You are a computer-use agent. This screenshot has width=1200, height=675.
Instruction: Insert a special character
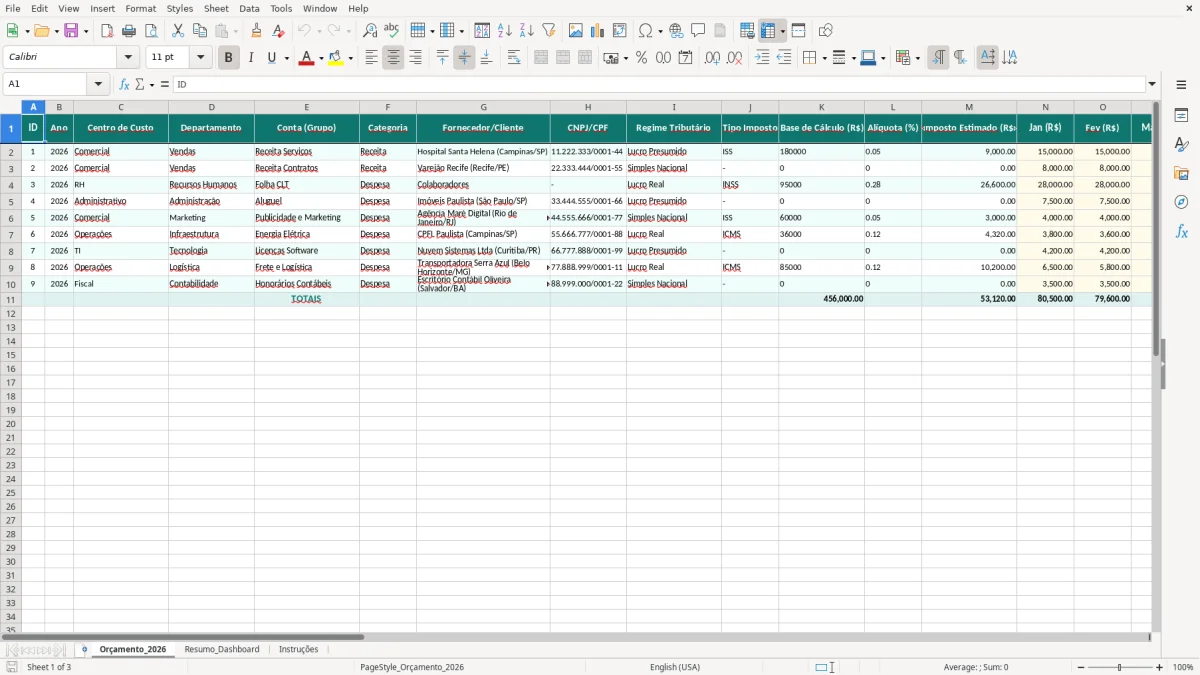click(647, 29)
